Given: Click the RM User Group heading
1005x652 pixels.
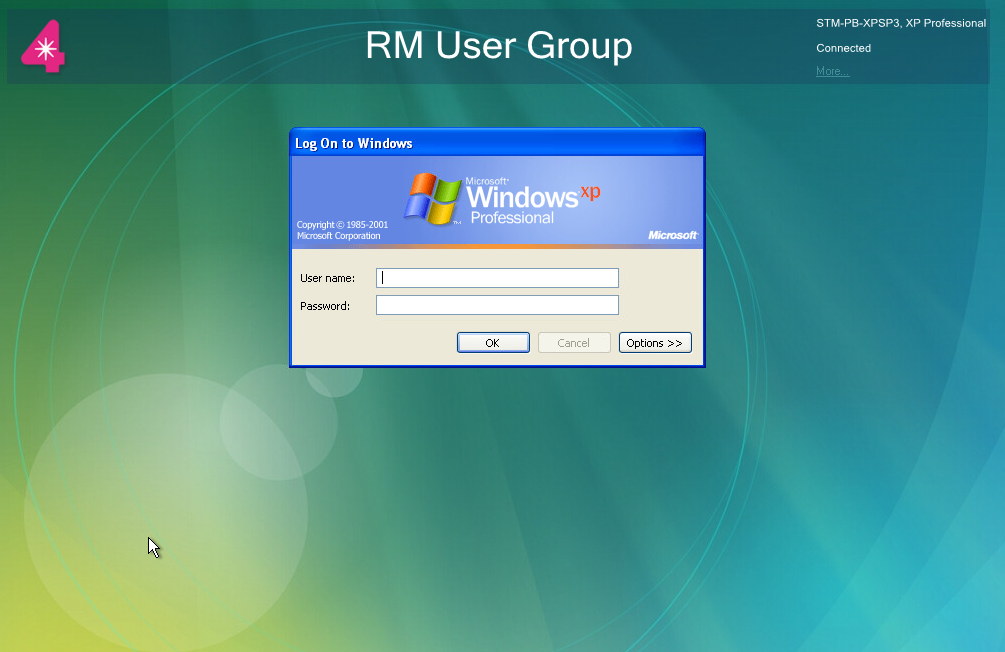Looking at the screenshot, I should pyautogui.click(x=499, y=46).
